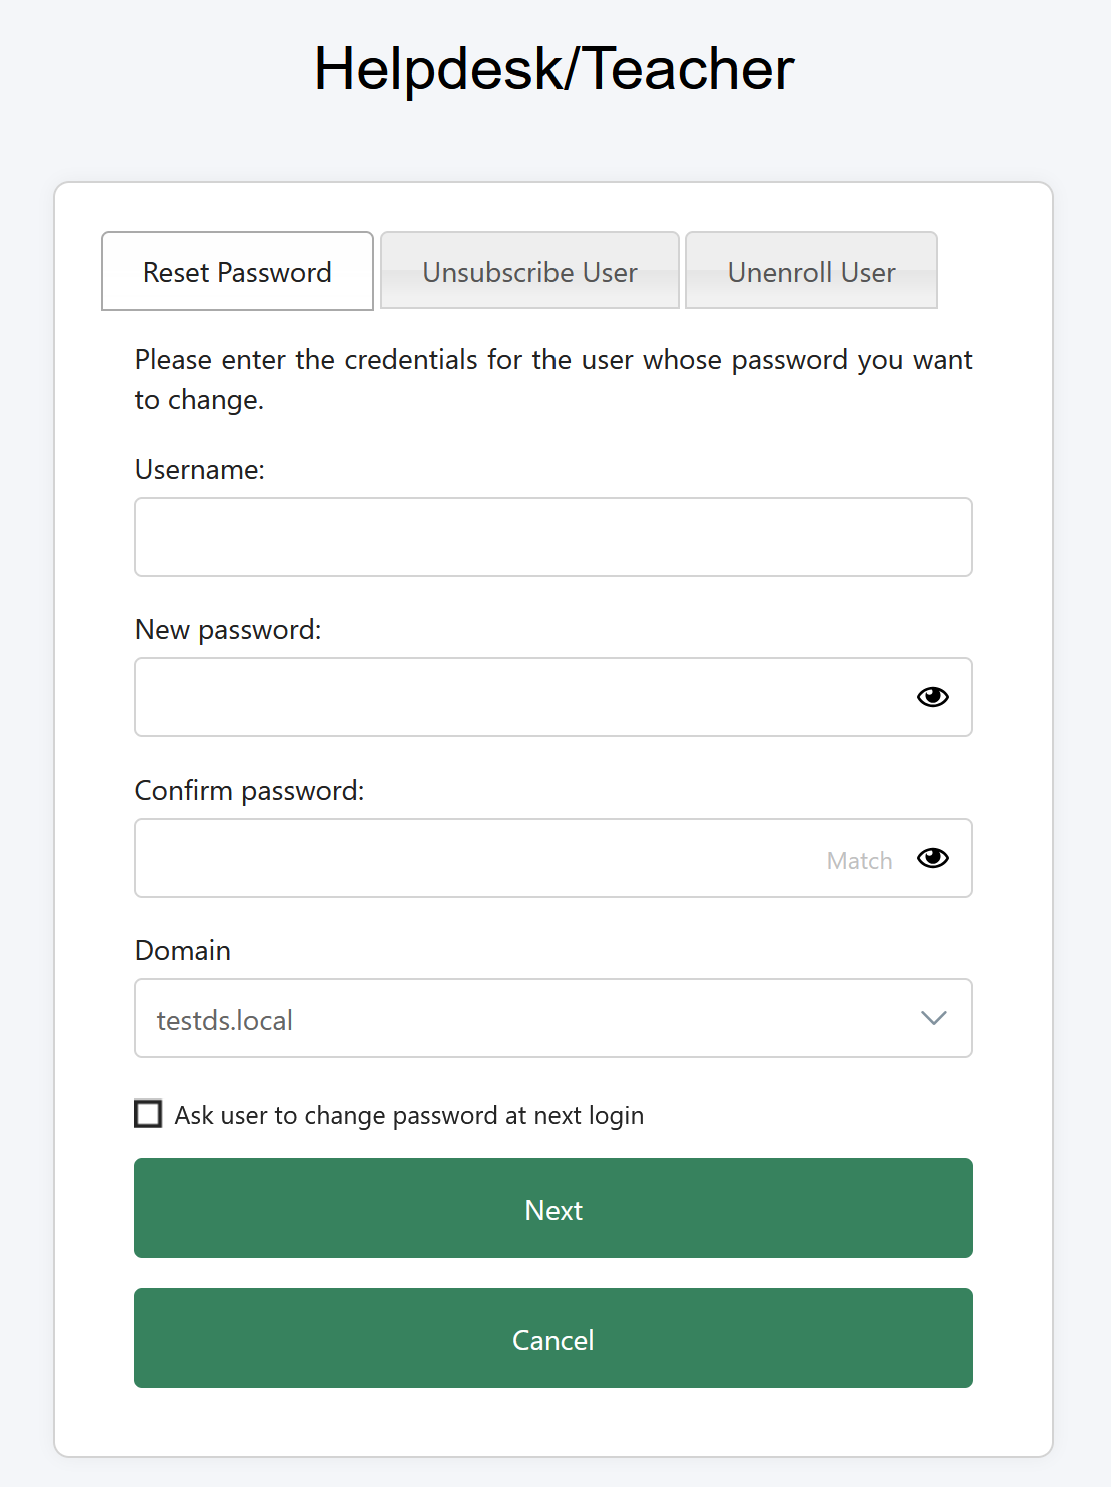Tick the Ask user to change password checkbox
This screenshot has width=1112, height=1488.
pyautogui.click(x=148, y=1114)
